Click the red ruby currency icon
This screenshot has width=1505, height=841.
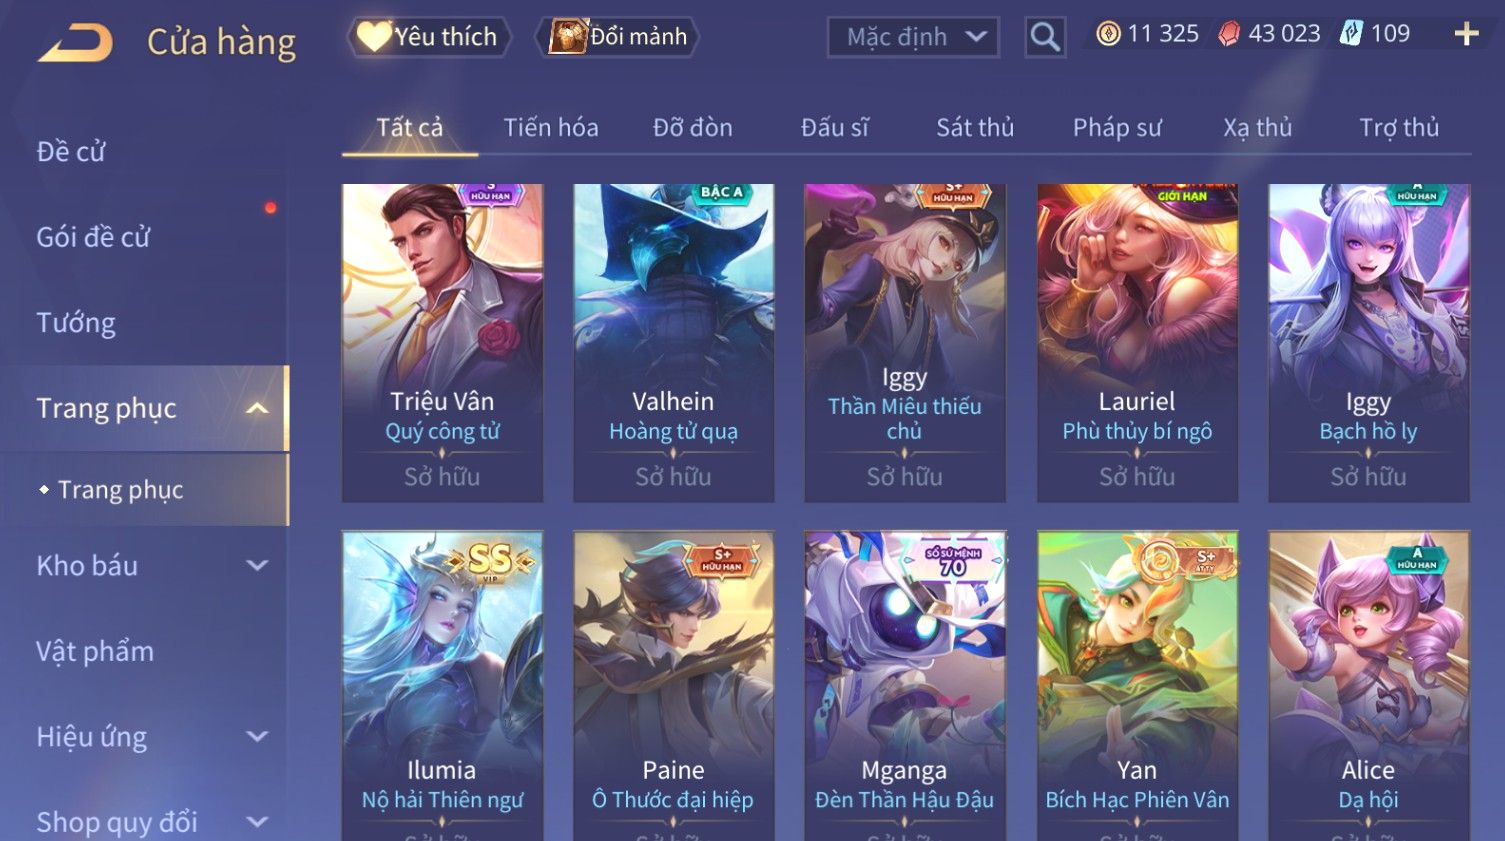(x=1229, y=34)
